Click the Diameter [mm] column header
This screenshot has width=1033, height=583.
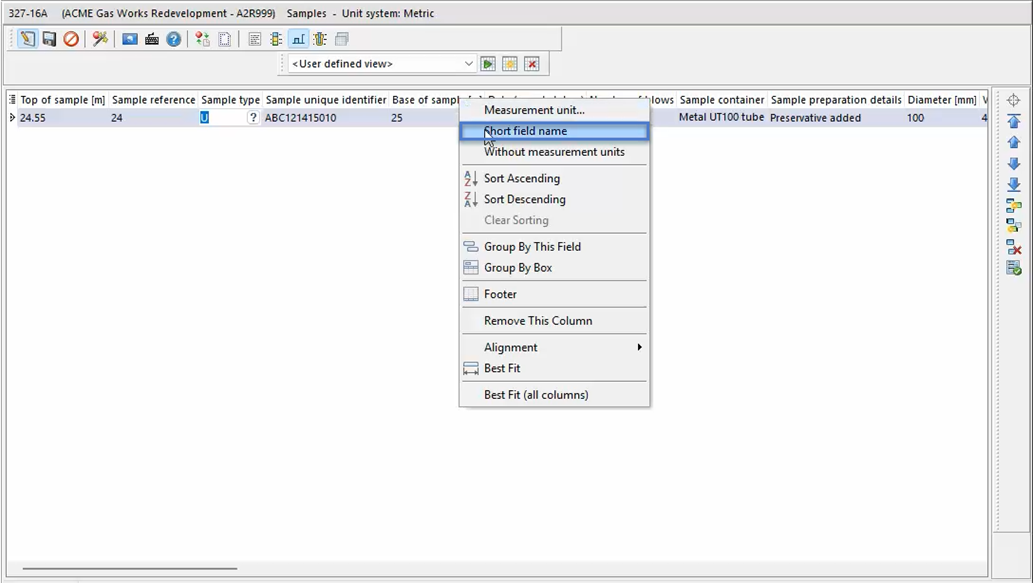coord(941,100)
